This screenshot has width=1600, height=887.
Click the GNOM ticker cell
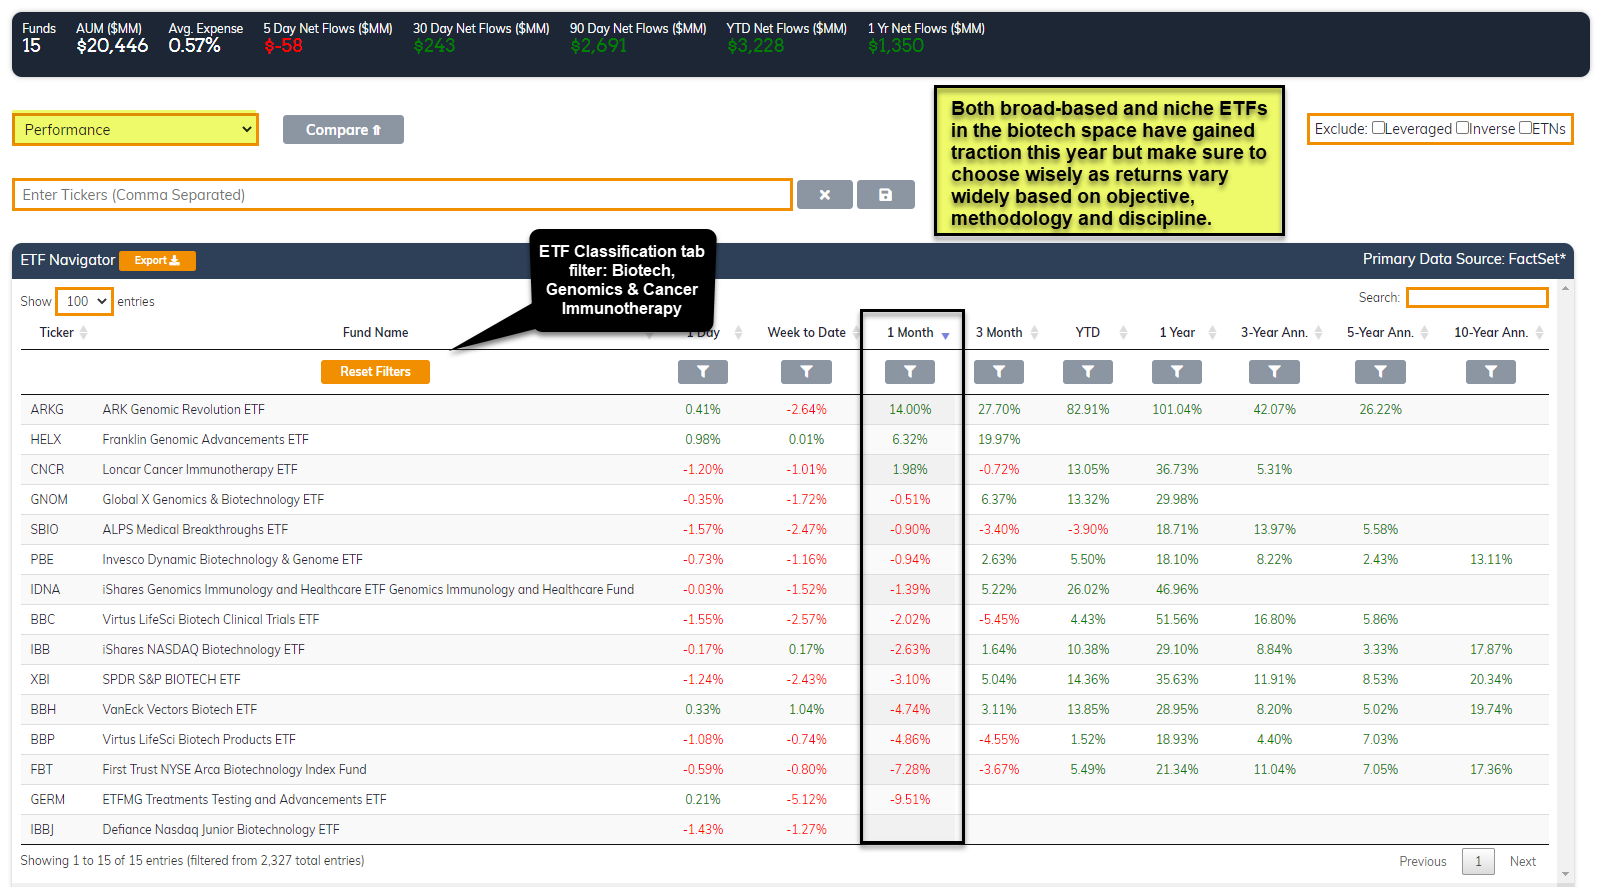(x=49, y=500)
